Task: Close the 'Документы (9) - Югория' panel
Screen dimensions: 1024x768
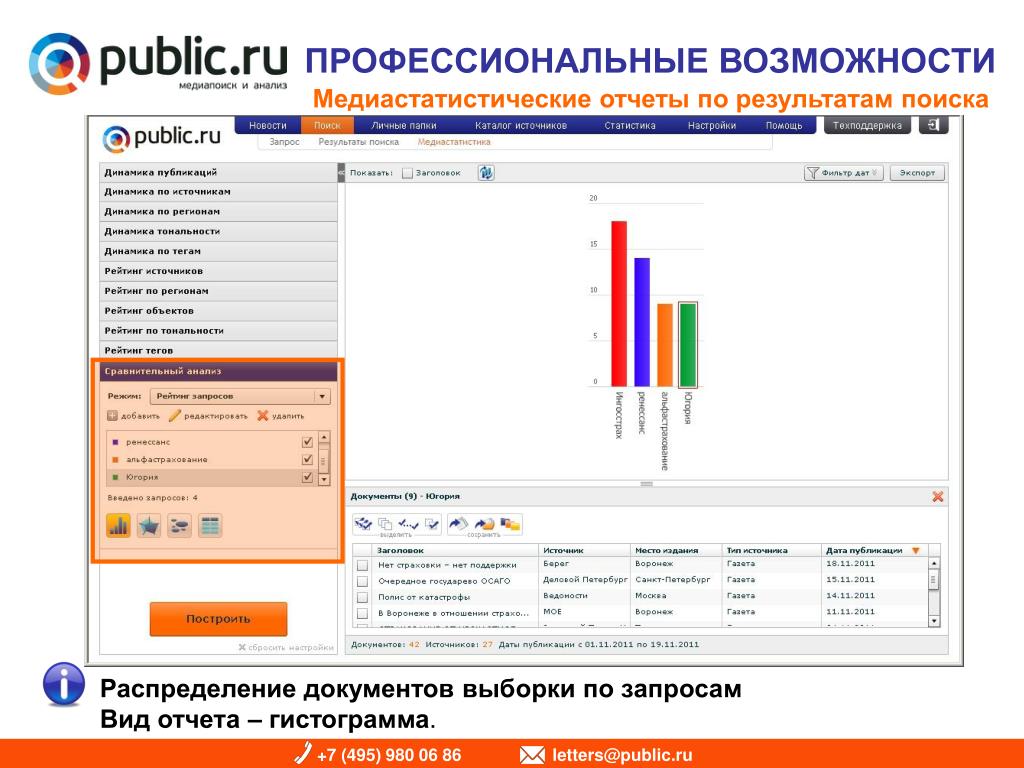Action: pyautogui.click(x=938, y=496)
